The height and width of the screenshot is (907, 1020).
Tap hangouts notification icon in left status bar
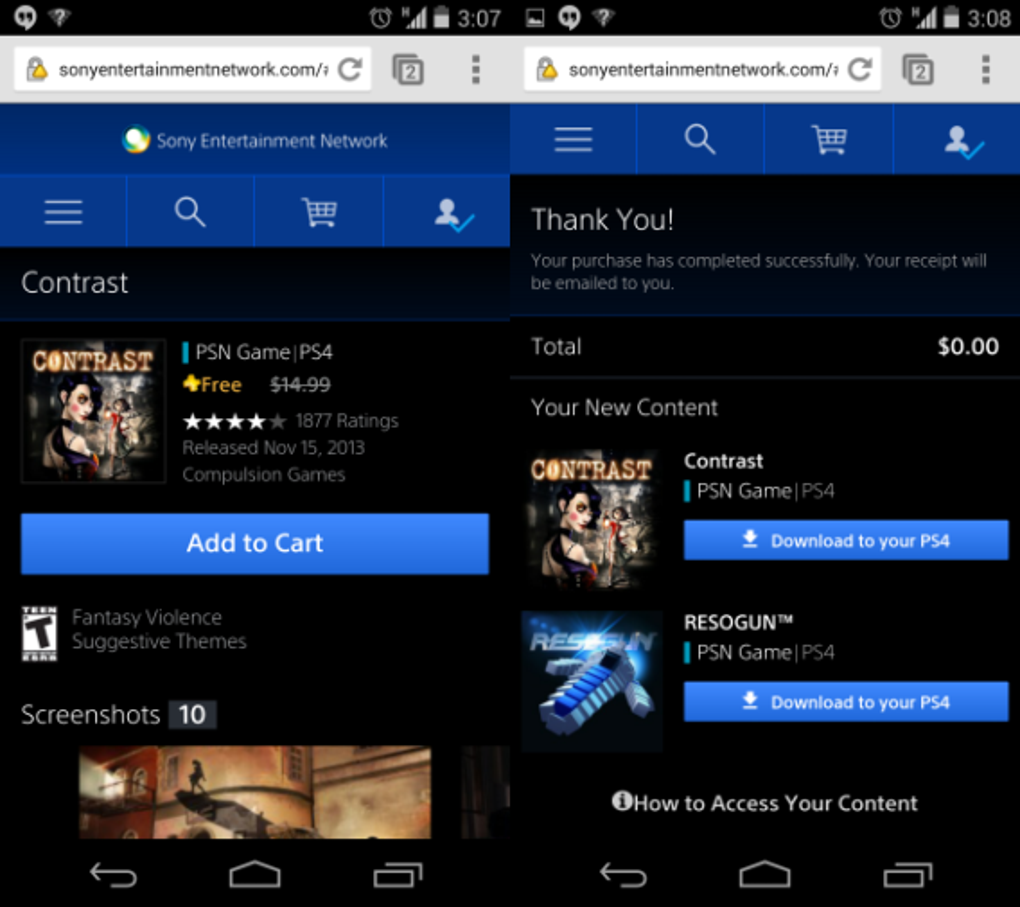click(x=25, y=18)
